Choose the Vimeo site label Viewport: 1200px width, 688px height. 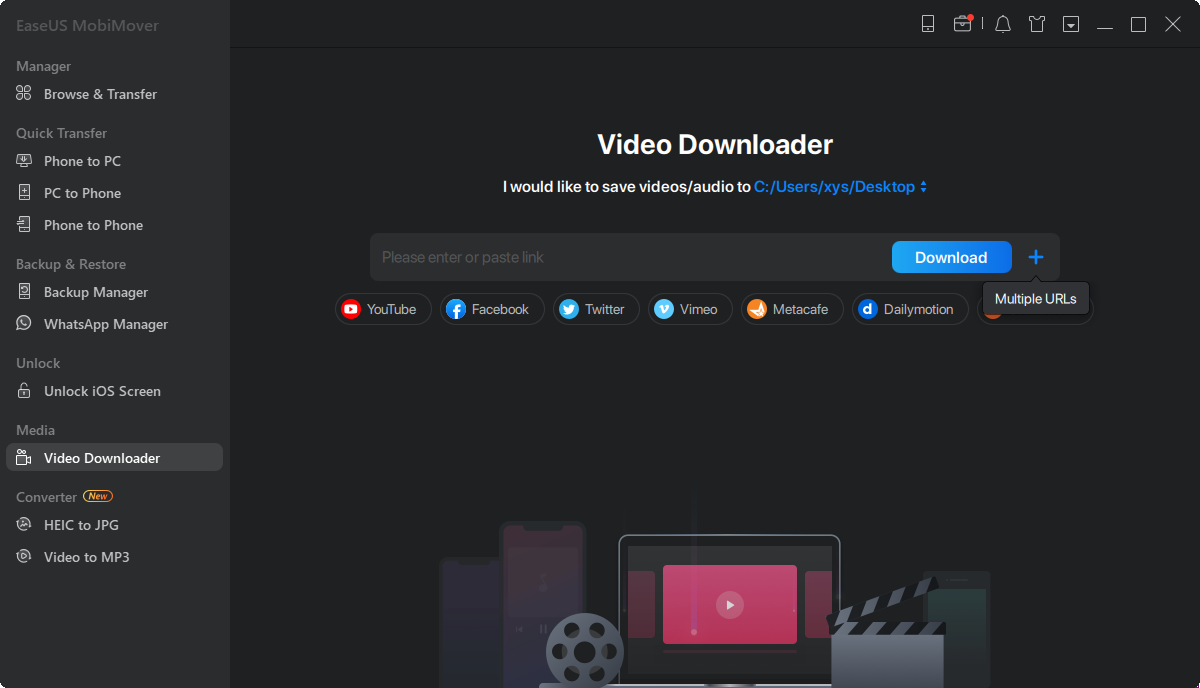(698, 309)
